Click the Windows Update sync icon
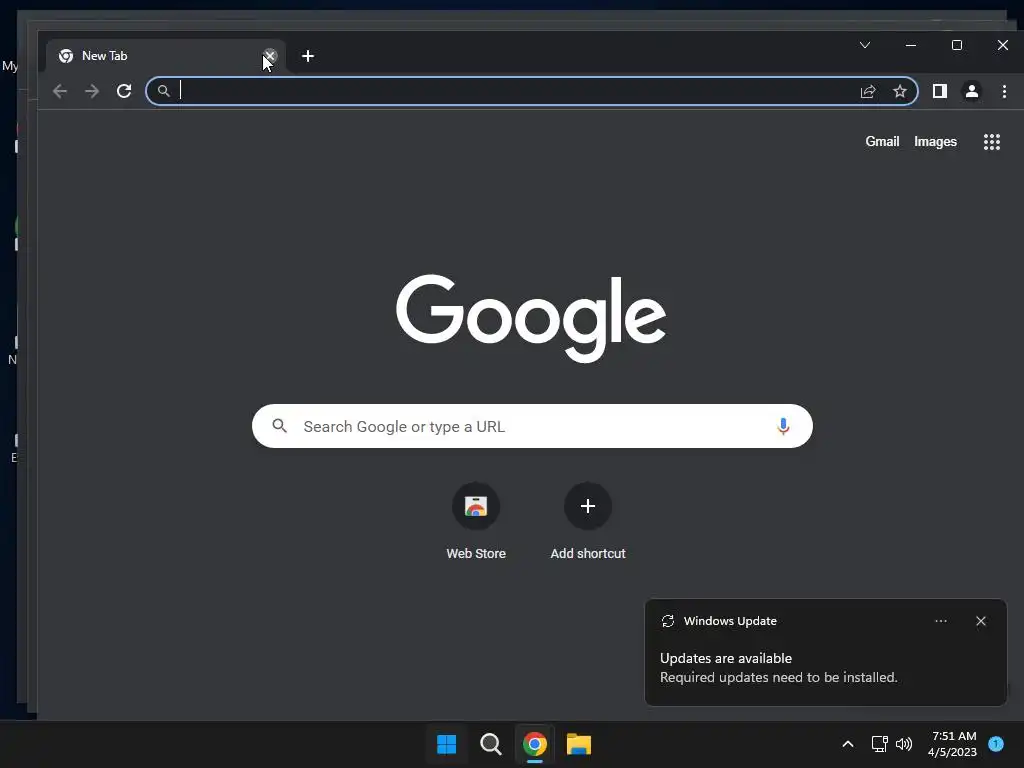 (x=667, y=621)
